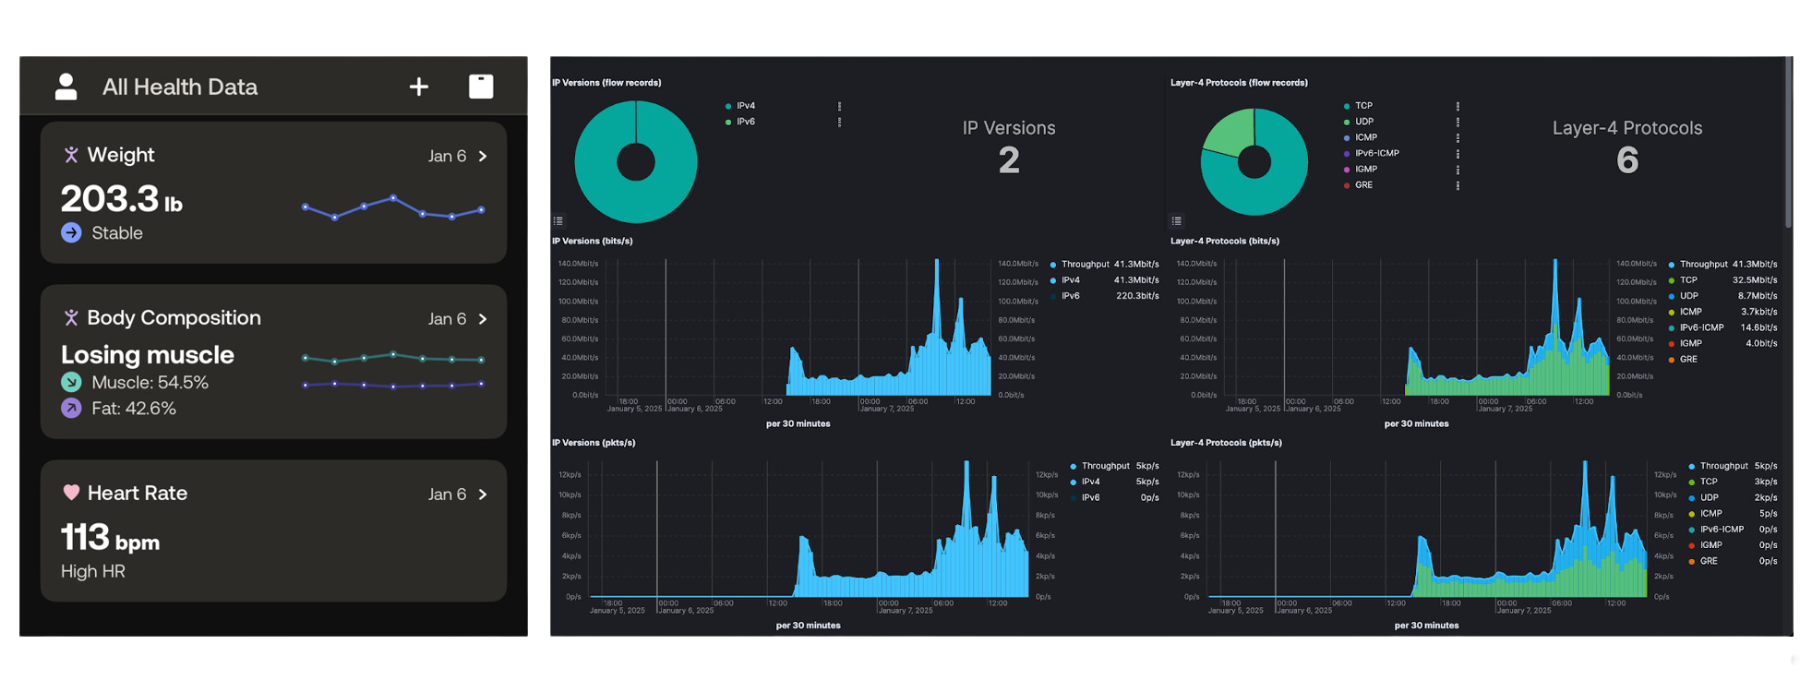Click the High HR status text
The width and height of the screenshot is (1800, 700).
point(93,572)
